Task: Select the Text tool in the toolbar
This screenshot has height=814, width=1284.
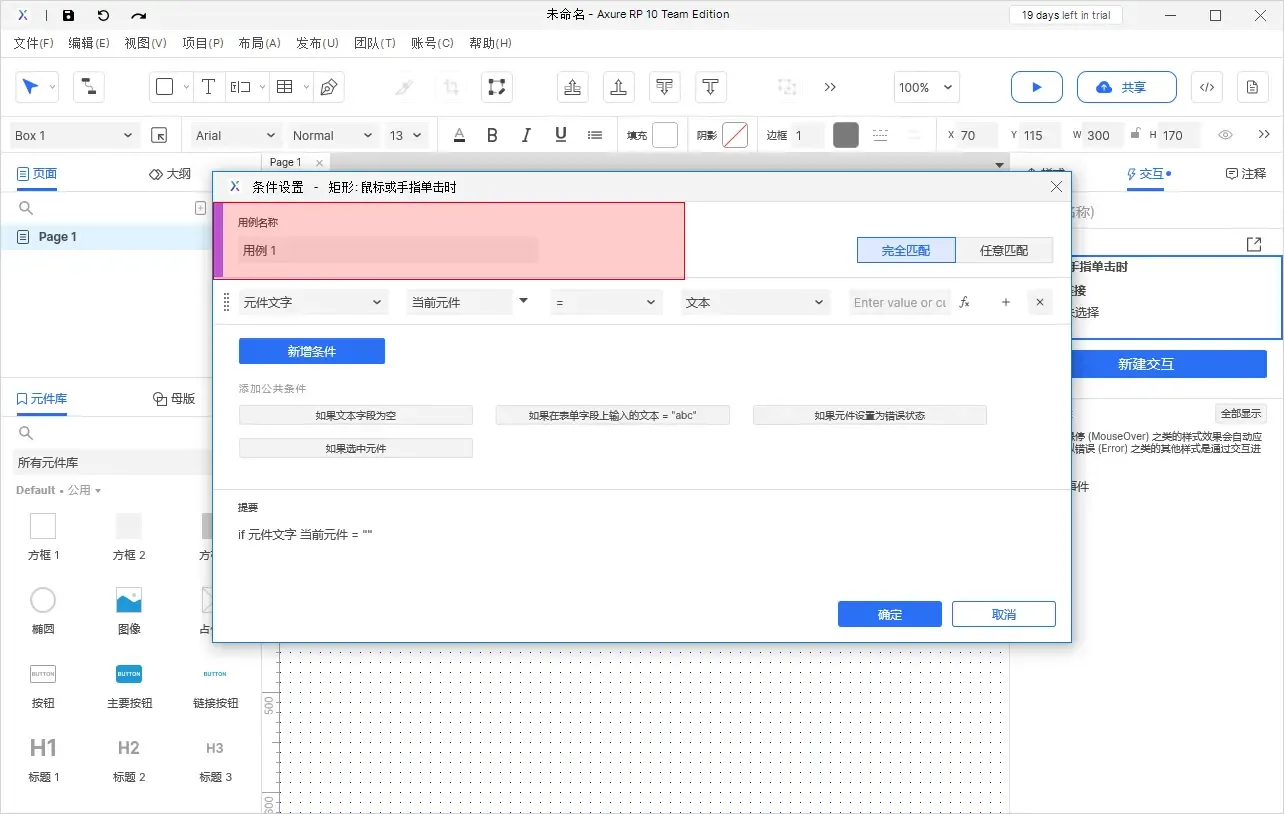Action: tap(208, 87)
